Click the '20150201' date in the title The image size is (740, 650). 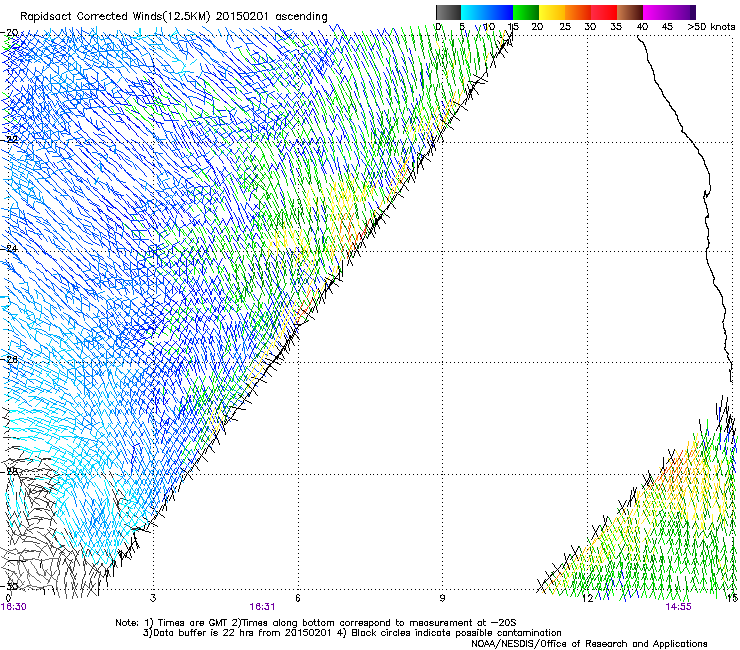pos(242,16)
